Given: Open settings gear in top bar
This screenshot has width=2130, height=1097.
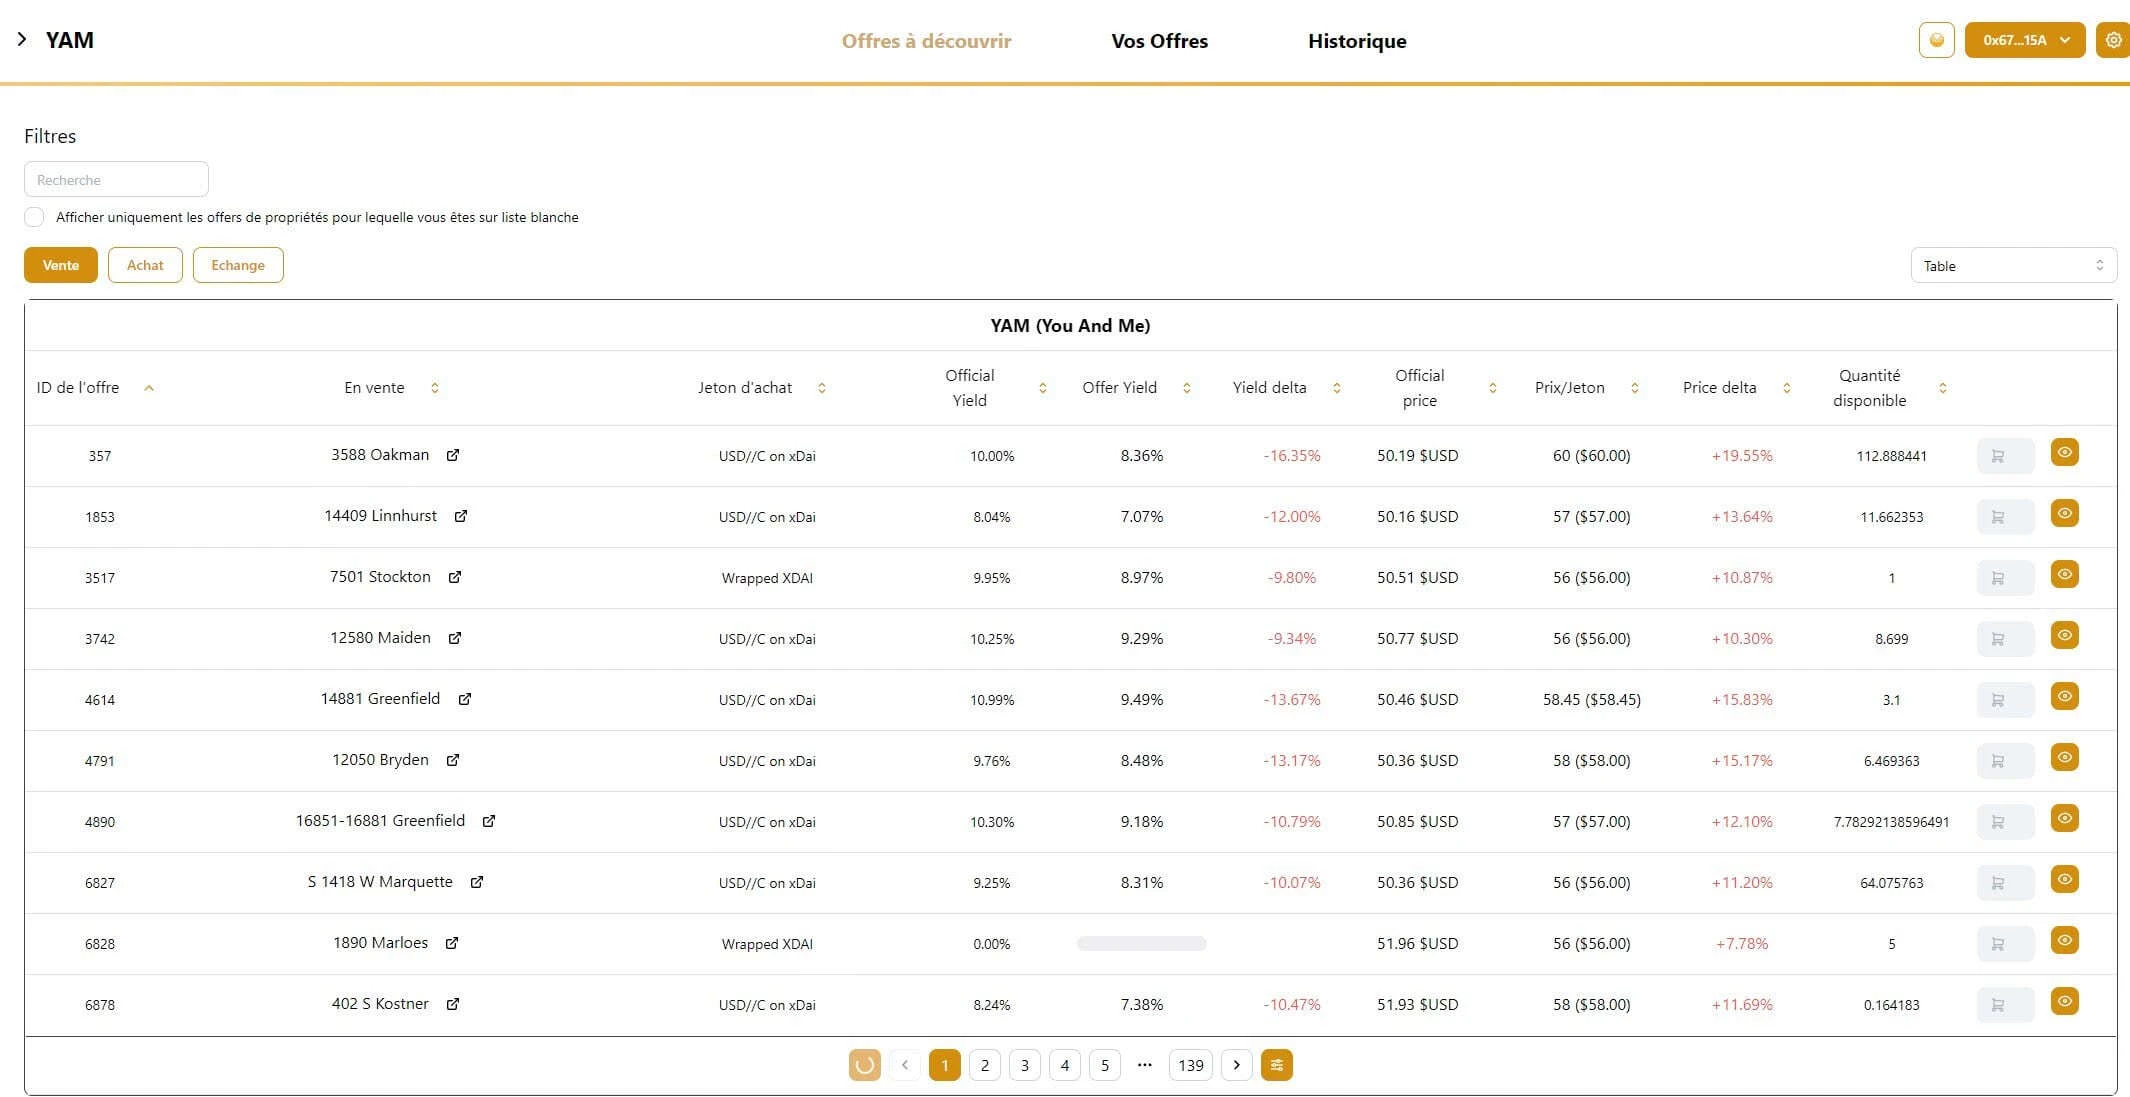Looking at the screenshot, I should point(2113,40).
